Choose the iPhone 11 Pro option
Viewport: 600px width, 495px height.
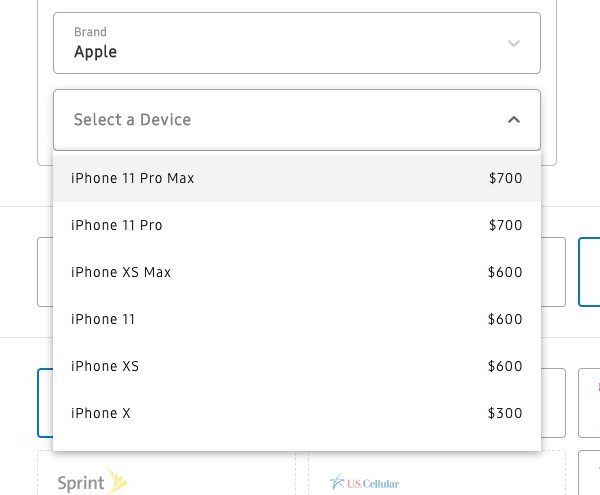[117, 226]
